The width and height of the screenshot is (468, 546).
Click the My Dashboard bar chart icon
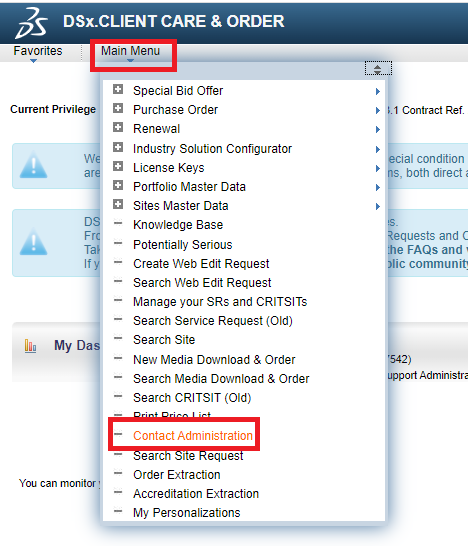[x=30, y=346]
